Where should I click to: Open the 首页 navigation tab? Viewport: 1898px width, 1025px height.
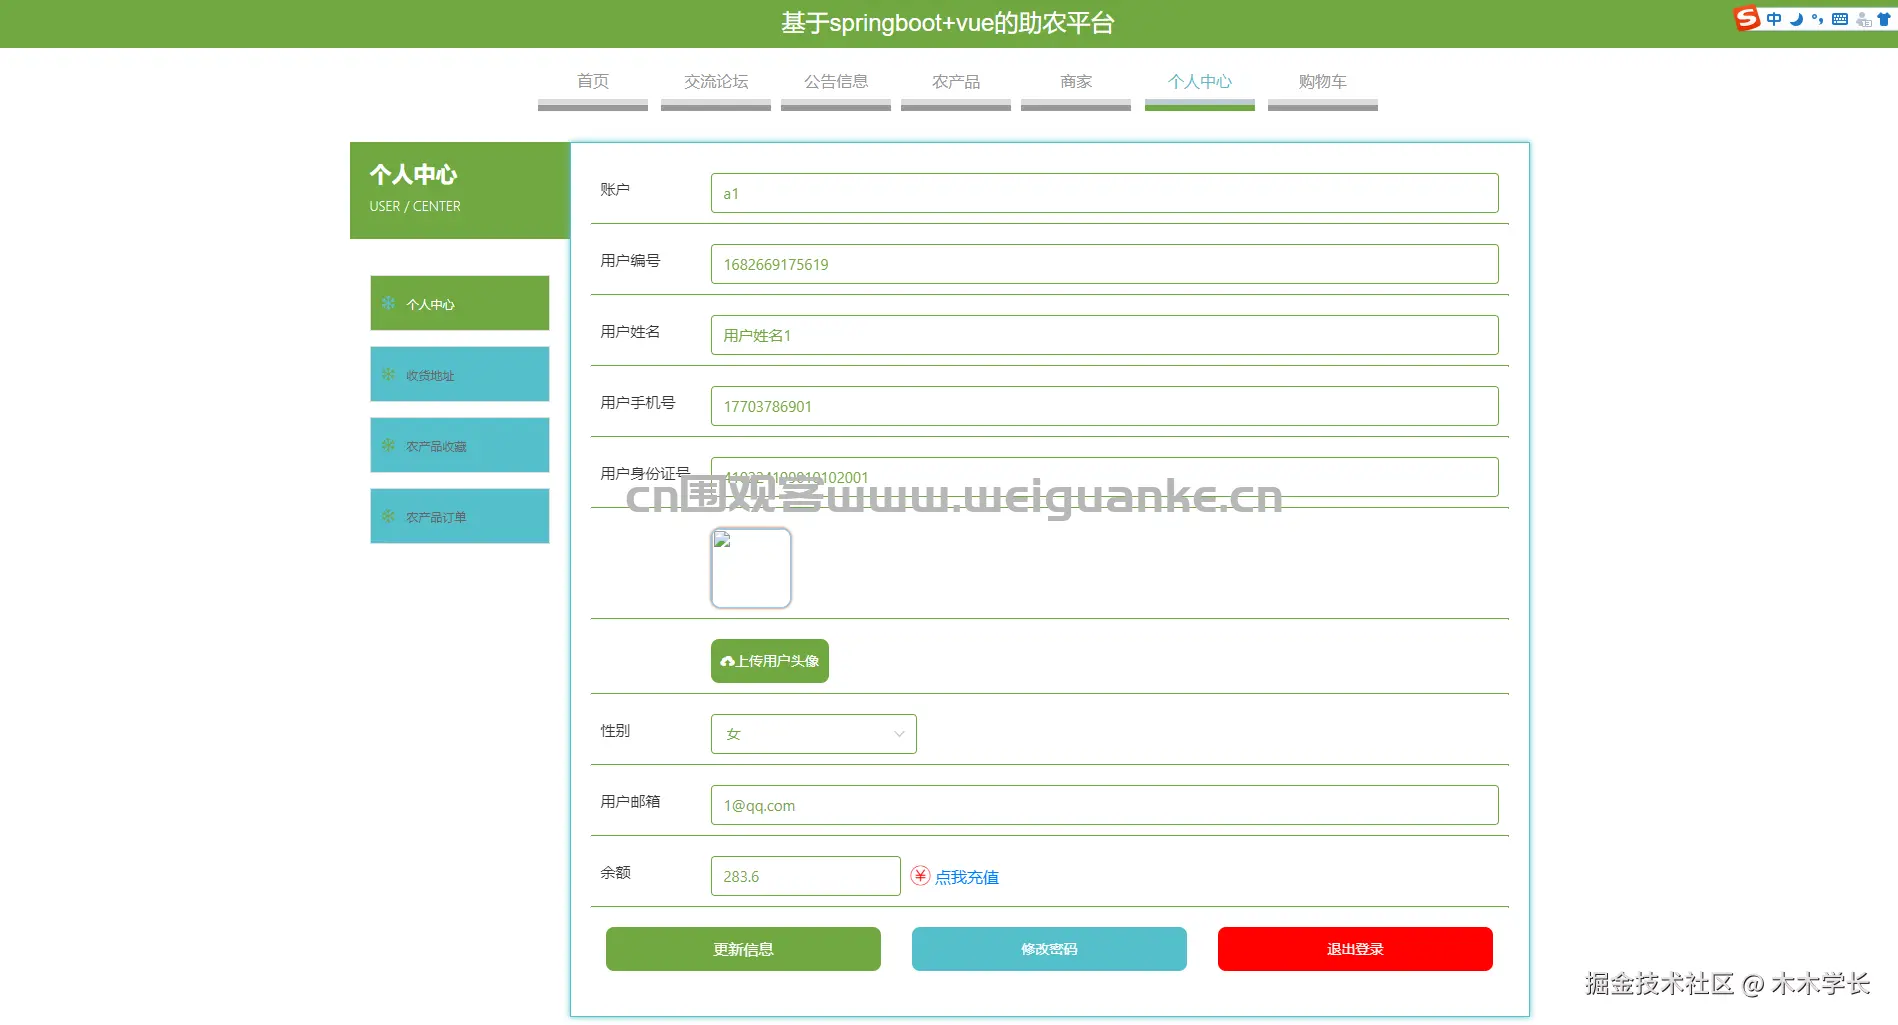tap(592, 82)
